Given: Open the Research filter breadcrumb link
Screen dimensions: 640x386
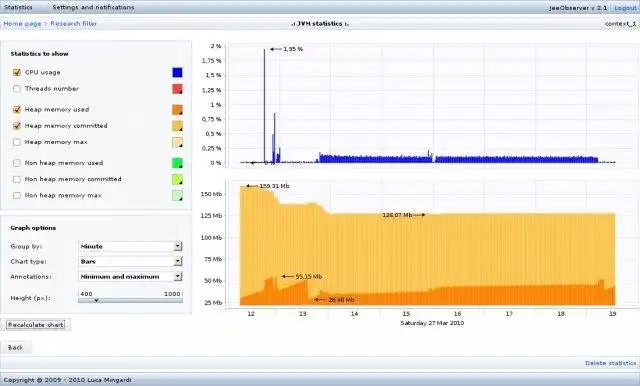Looking at the screenshot, I should 73,24.
